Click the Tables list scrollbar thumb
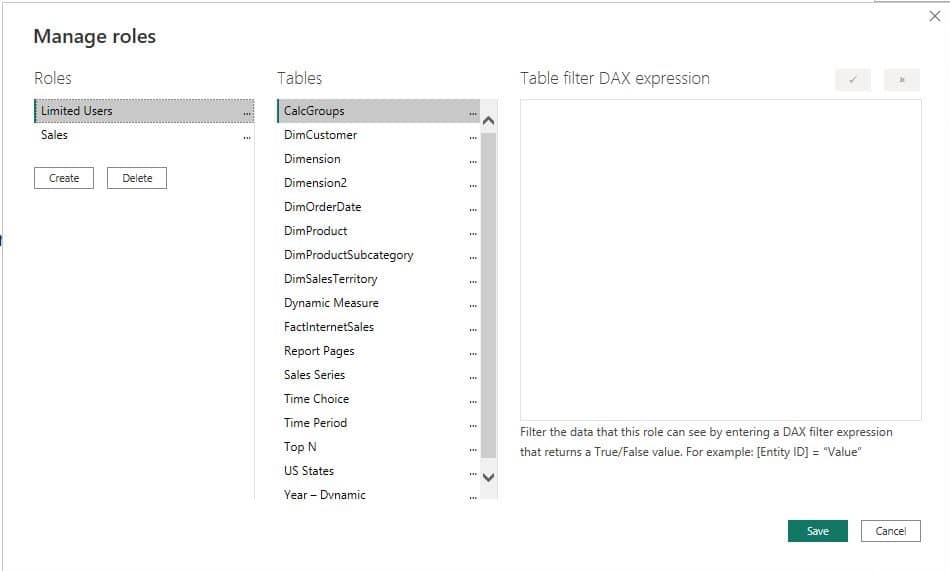 488,295
